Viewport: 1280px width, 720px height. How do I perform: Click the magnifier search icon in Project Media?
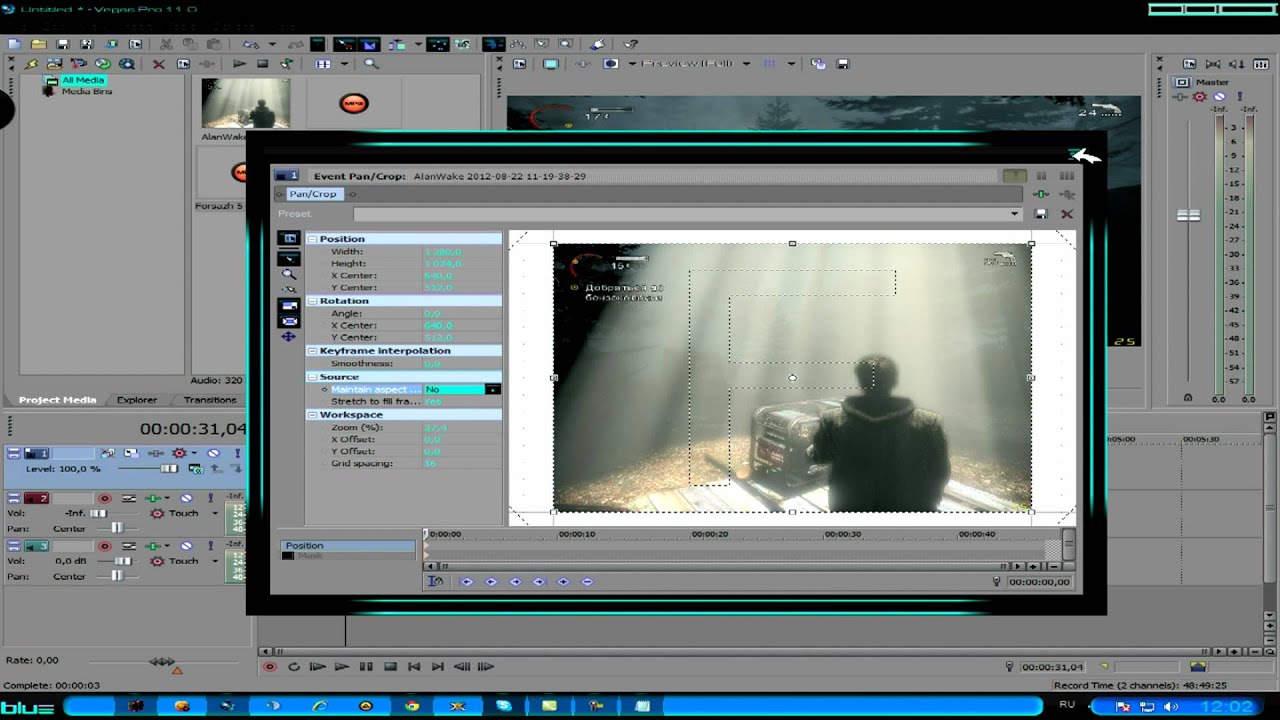[x=371, y=64]
